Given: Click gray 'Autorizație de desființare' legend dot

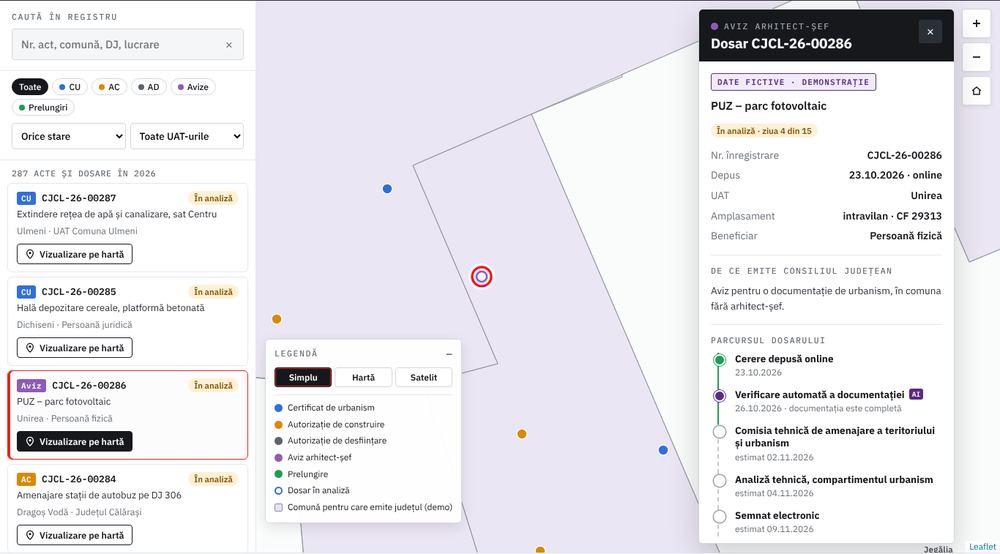Looking at the screenshot, I should tap(279, 441).
